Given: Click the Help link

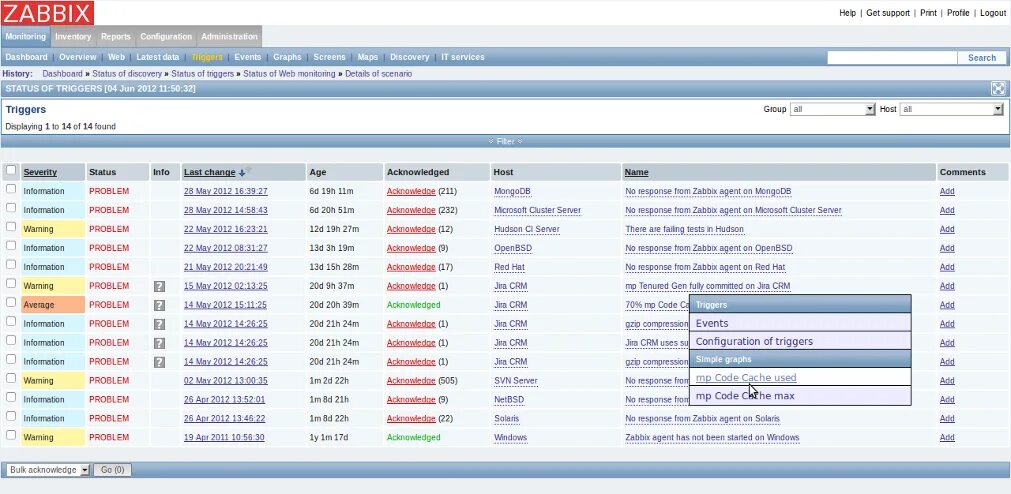Looking at the screenshot, I should coord(847,13).
